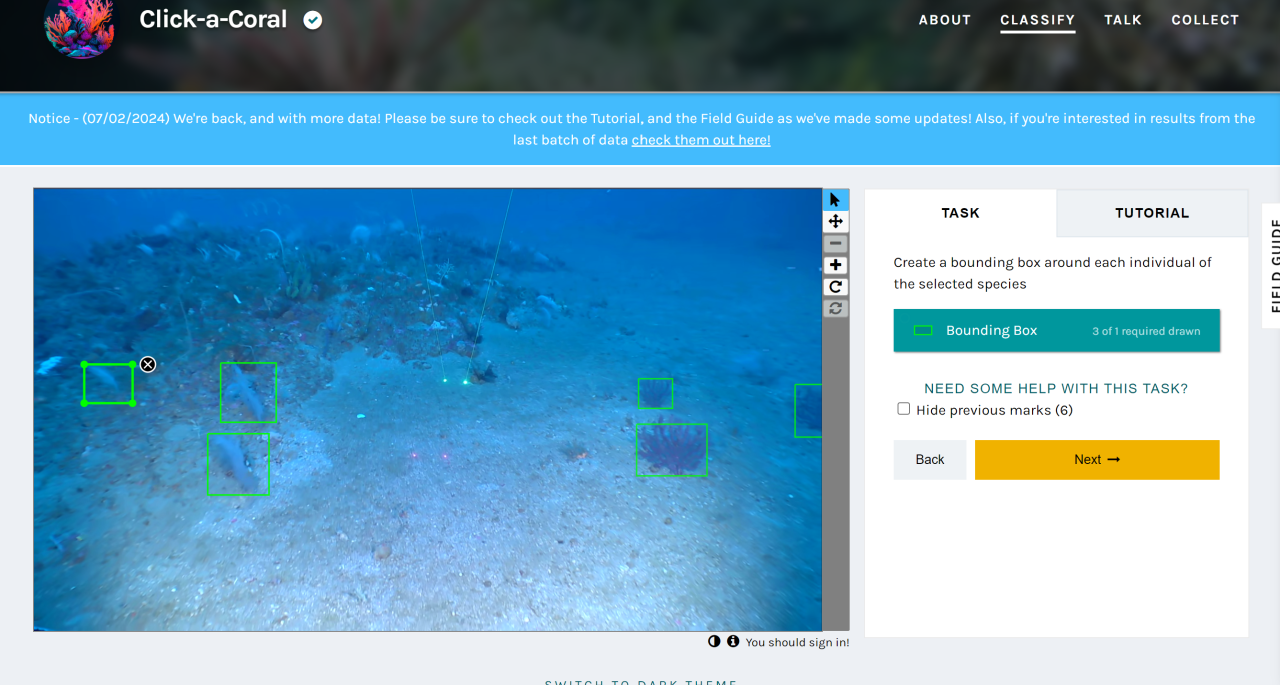Select the pan/move image tool
Viewport: 1280px width, 685px height.
tap(835, 221)
